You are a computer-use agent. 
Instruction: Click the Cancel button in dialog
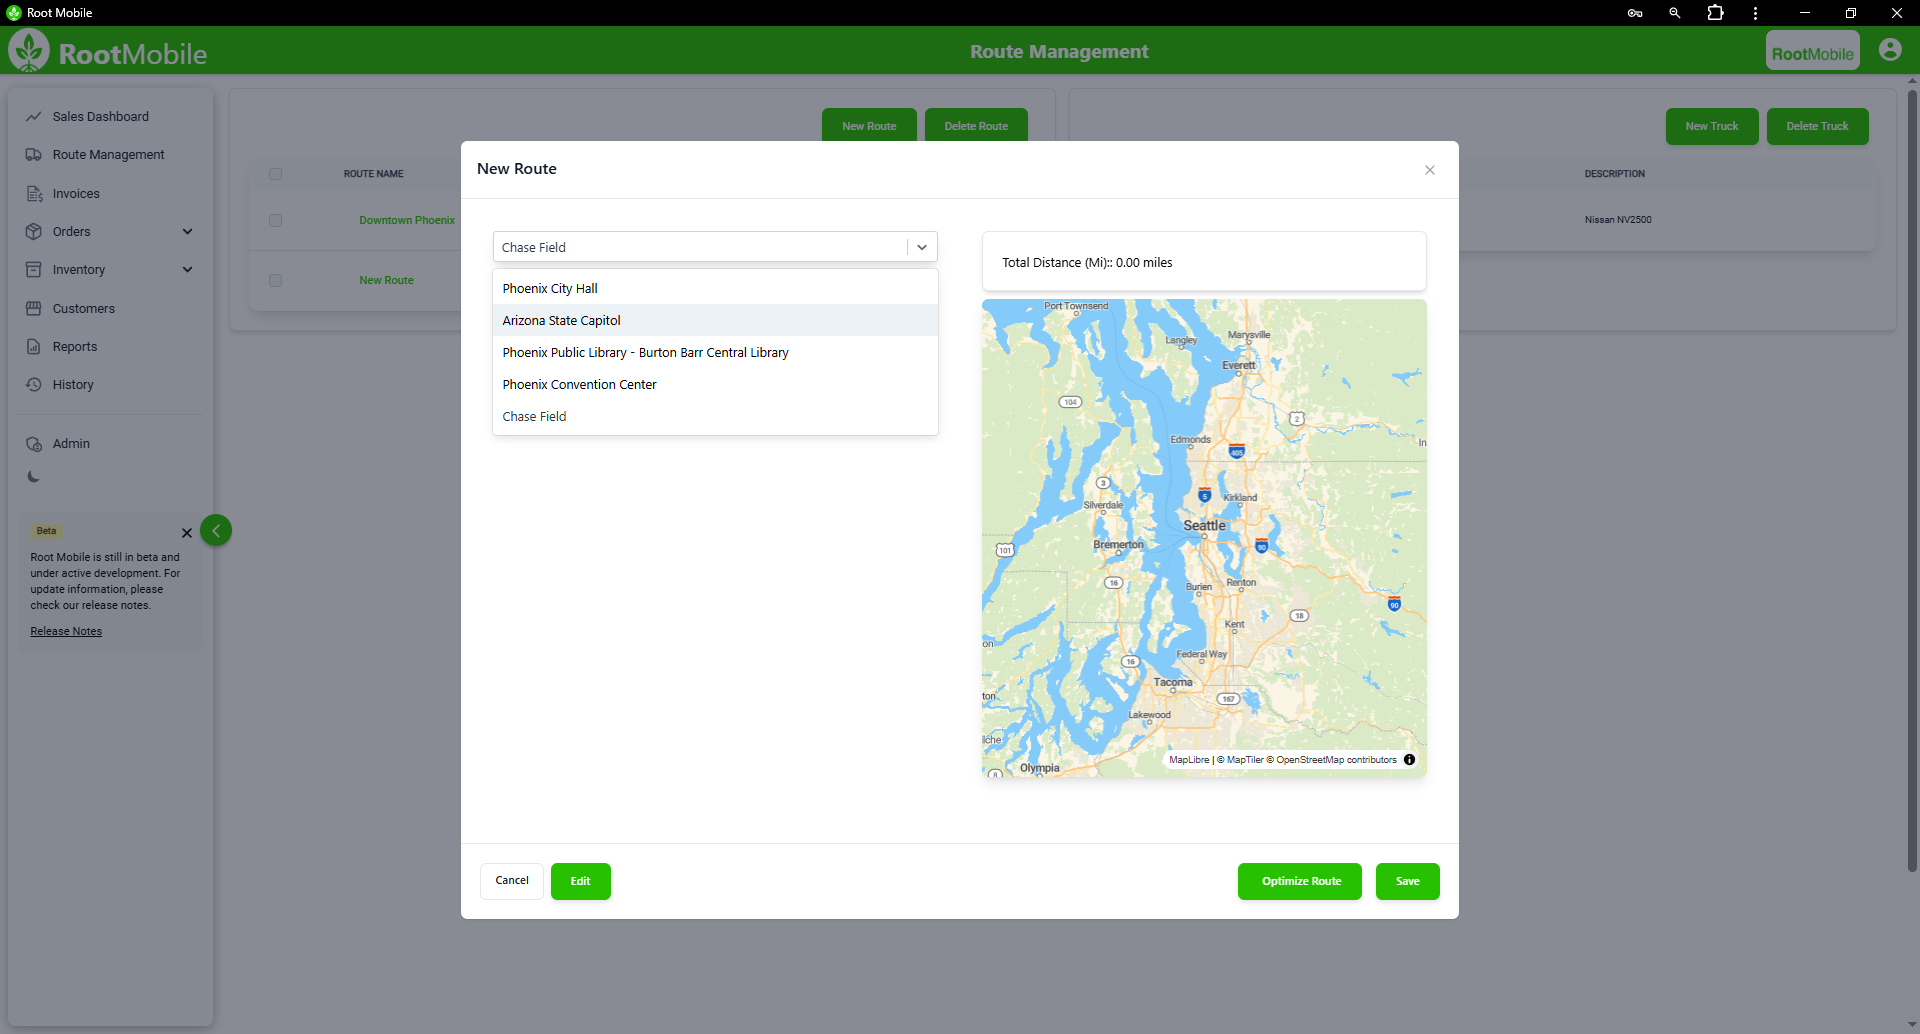coord(512,881)
